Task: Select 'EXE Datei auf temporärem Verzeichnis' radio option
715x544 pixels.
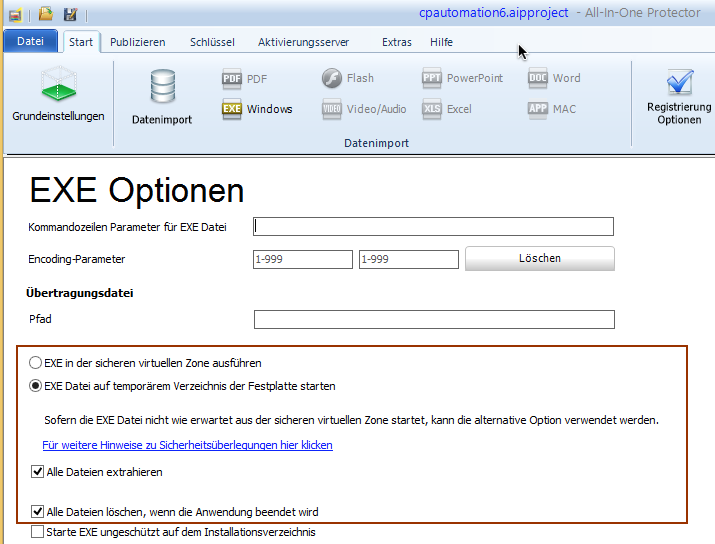Action: [37, 386]
